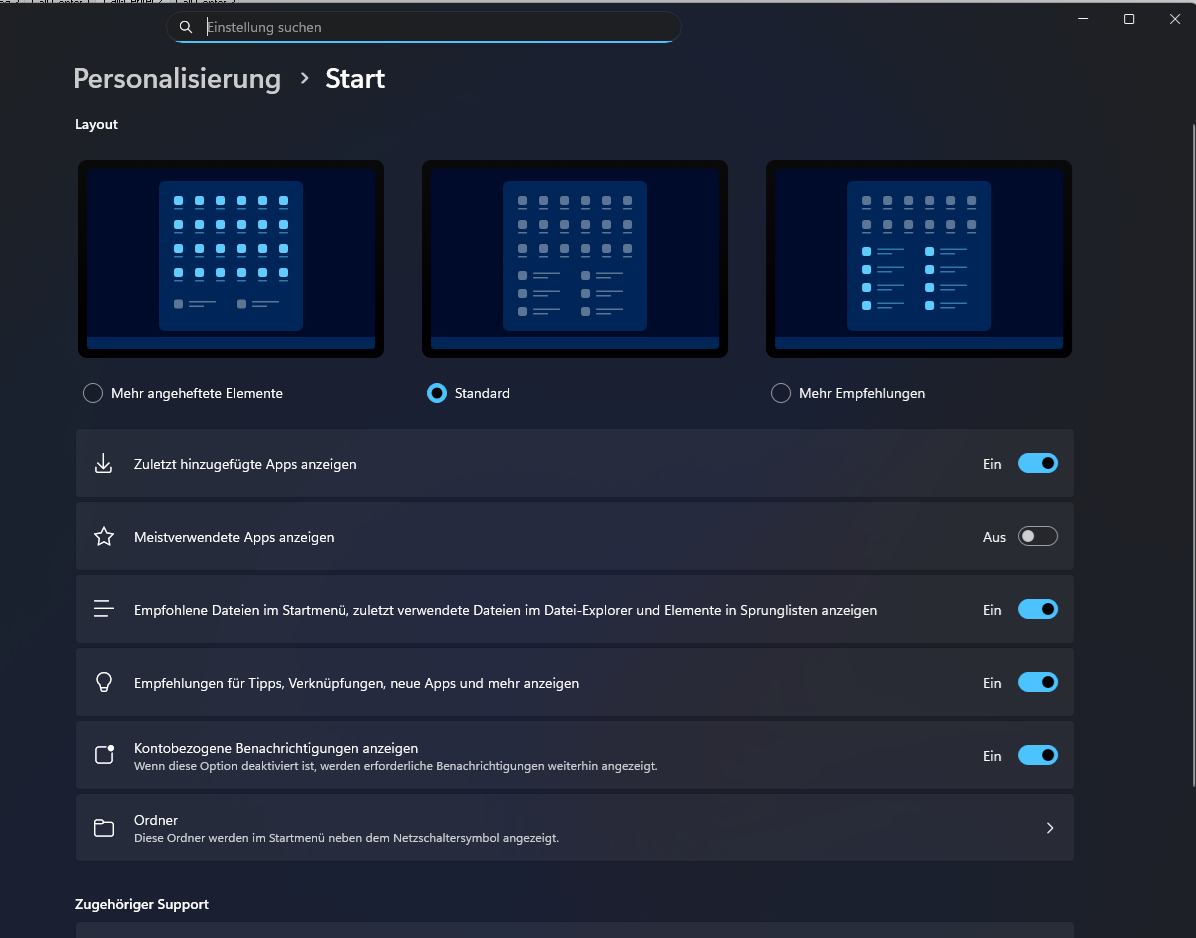Image resolution: width=1196 pixels, height=938 pixels.
Task: Maximize the Settings window
Action: coord(1129,19)
